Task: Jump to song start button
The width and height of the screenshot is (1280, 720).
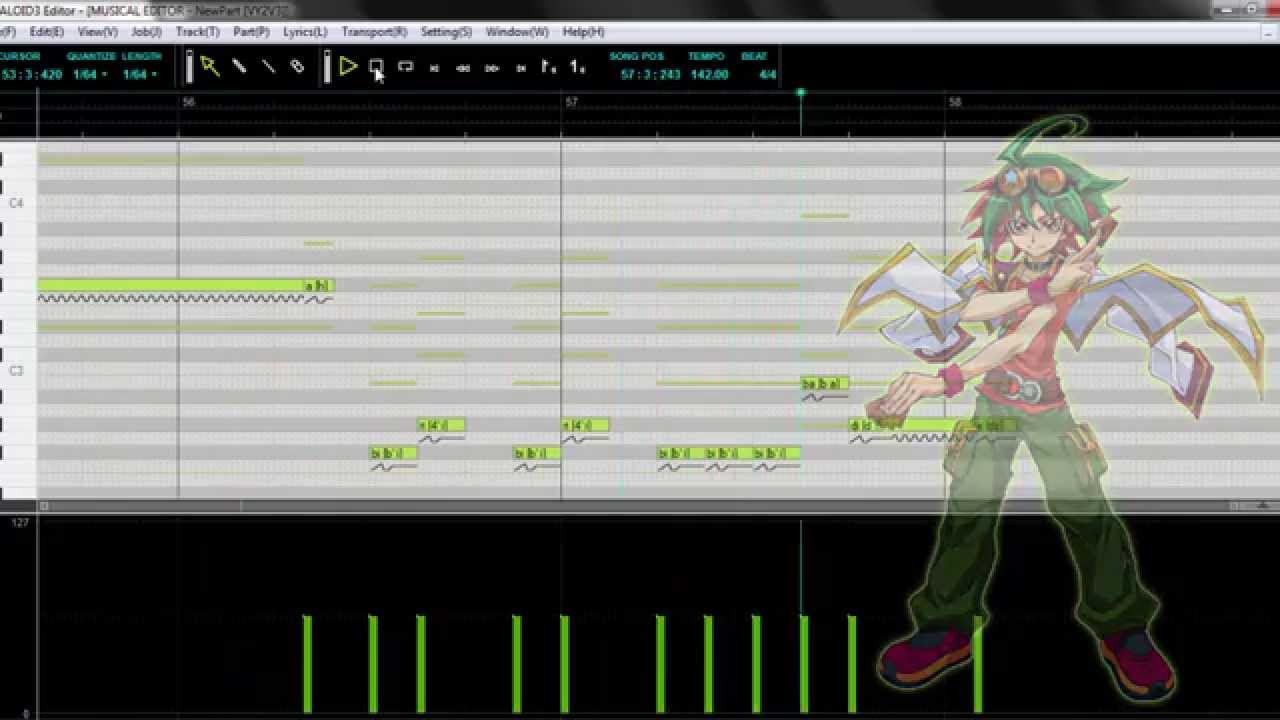Action: (x=434, y=68)
